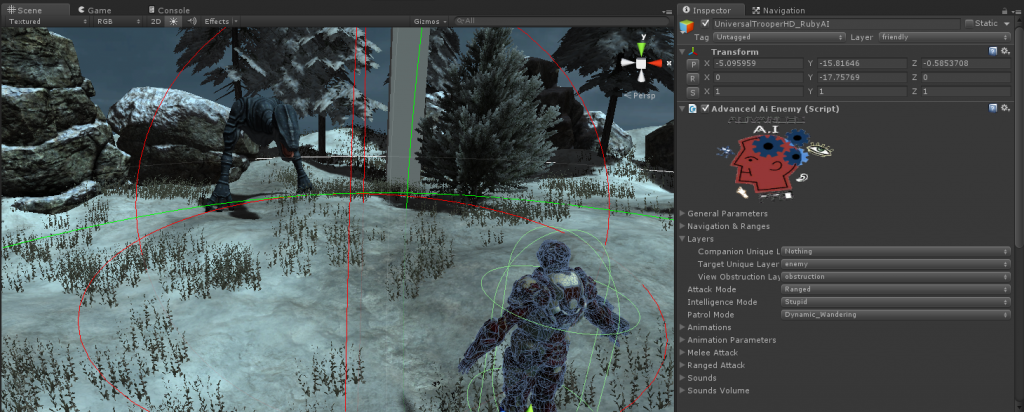Open the Transform component gear menu
1024x412 pixels.
[1004, 51]
